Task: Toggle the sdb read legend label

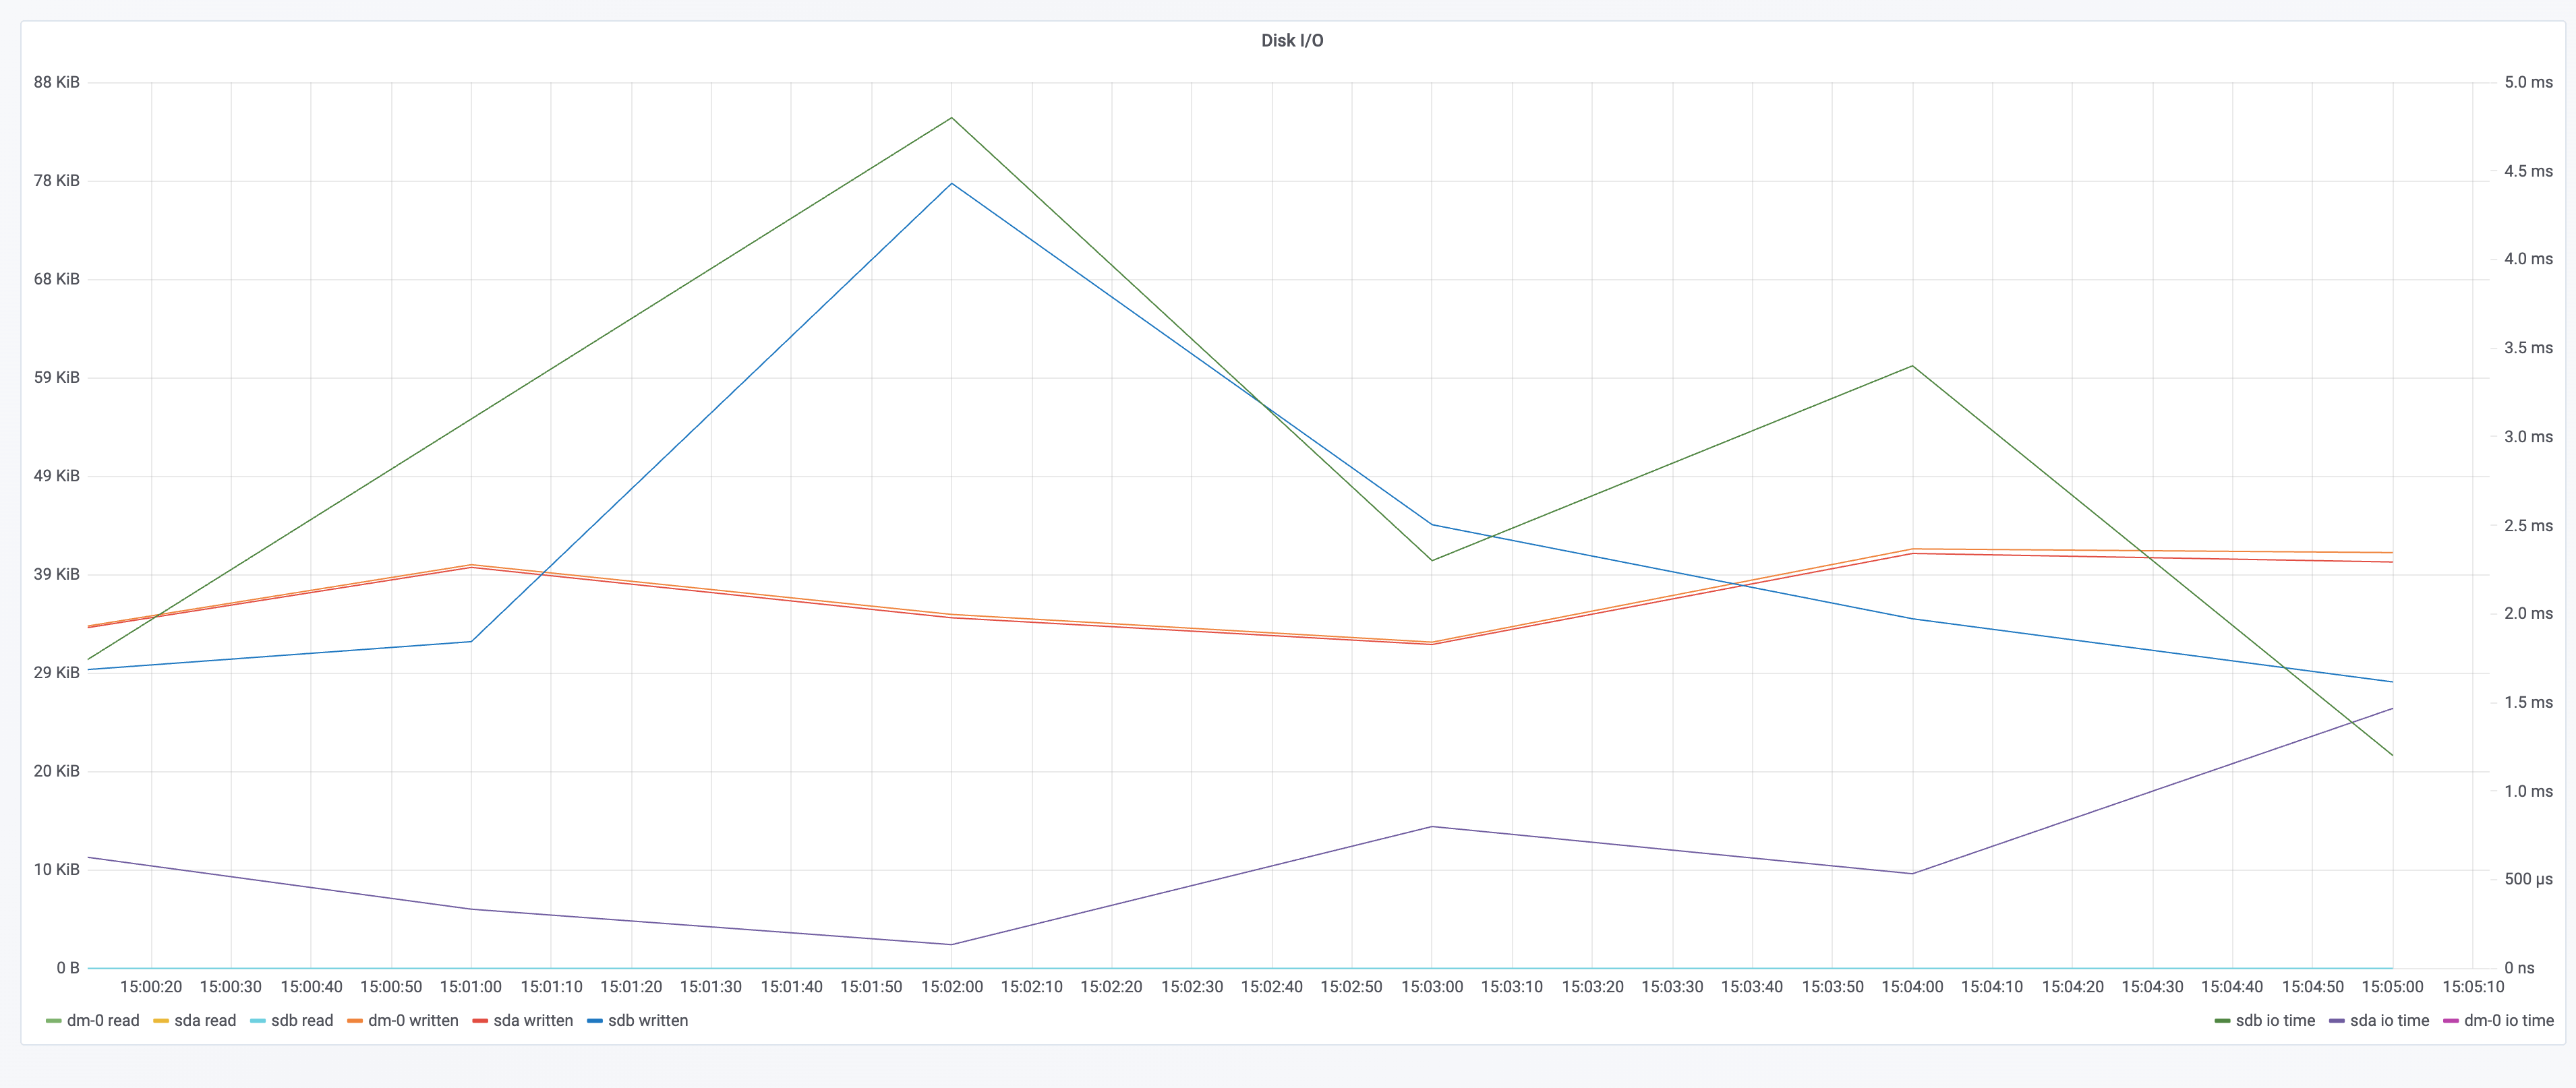Action: click(x=302, y=1021)
